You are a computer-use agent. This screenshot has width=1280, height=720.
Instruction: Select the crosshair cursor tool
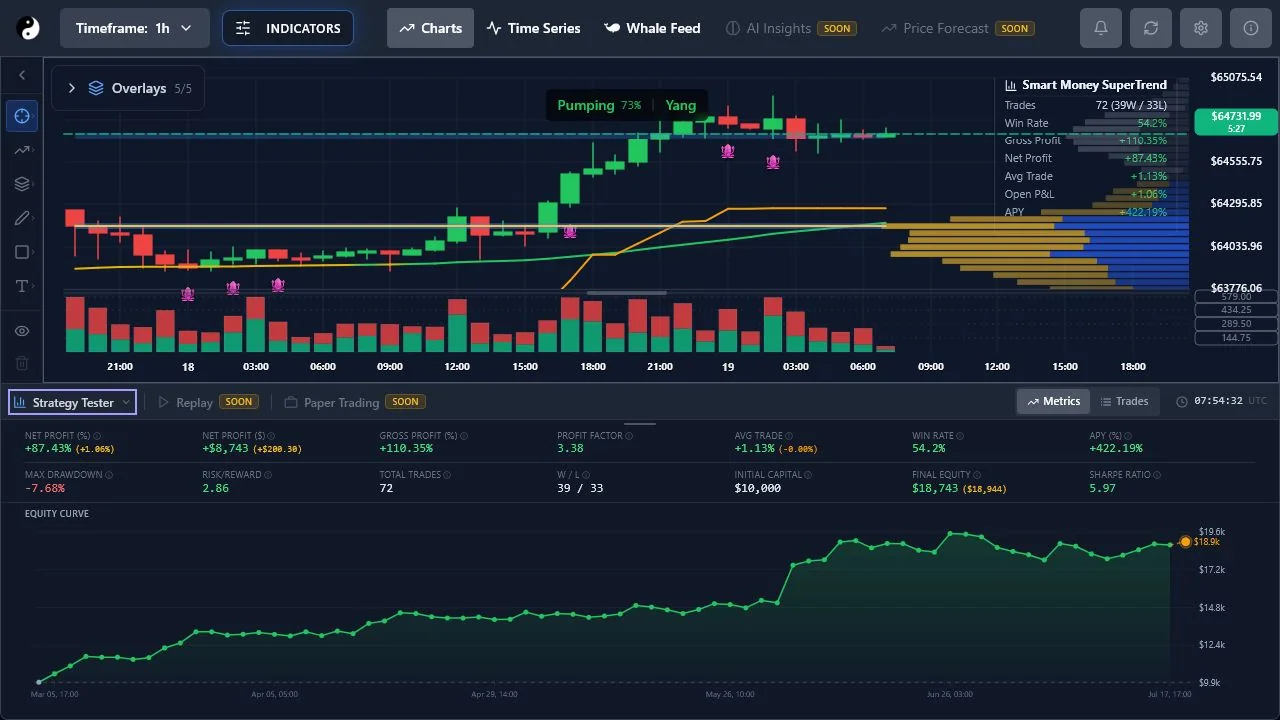coord(22,116)
